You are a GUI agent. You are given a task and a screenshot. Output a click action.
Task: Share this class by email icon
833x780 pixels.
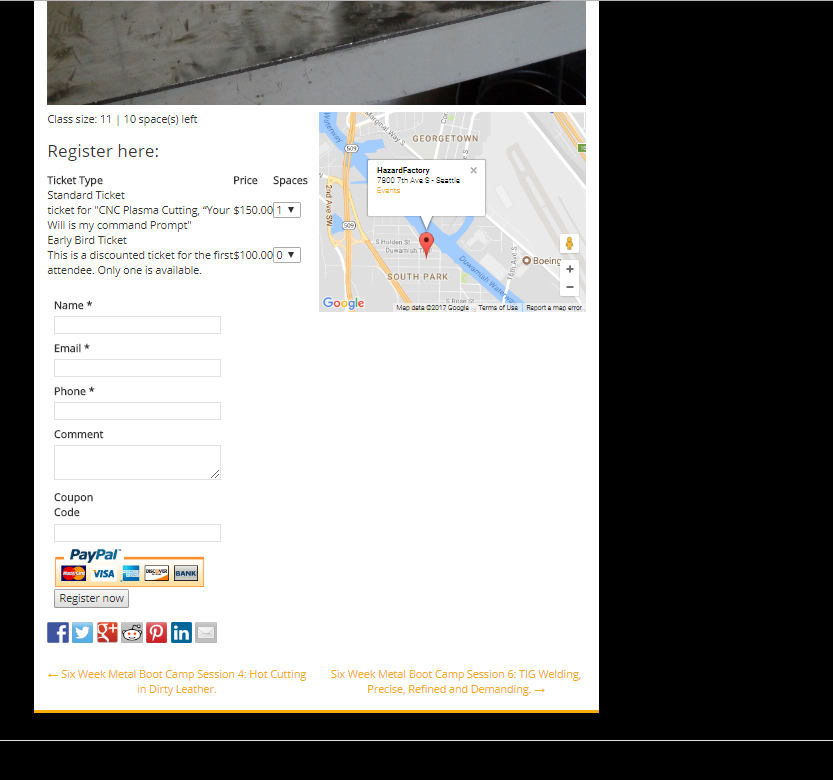click(x=206, y=632)
